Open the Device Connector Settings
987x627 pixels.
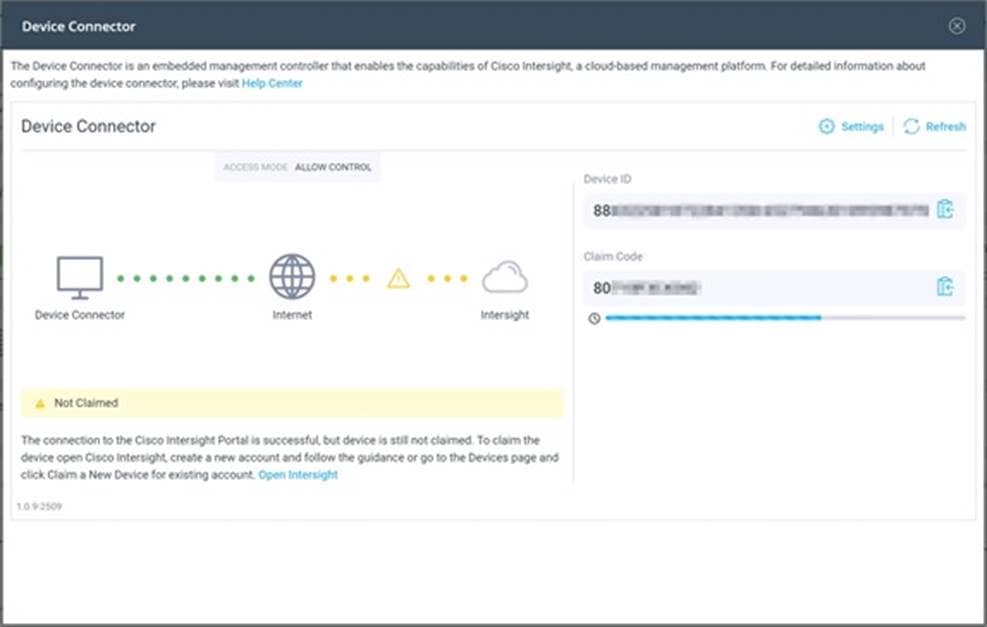tap(851, 127)
